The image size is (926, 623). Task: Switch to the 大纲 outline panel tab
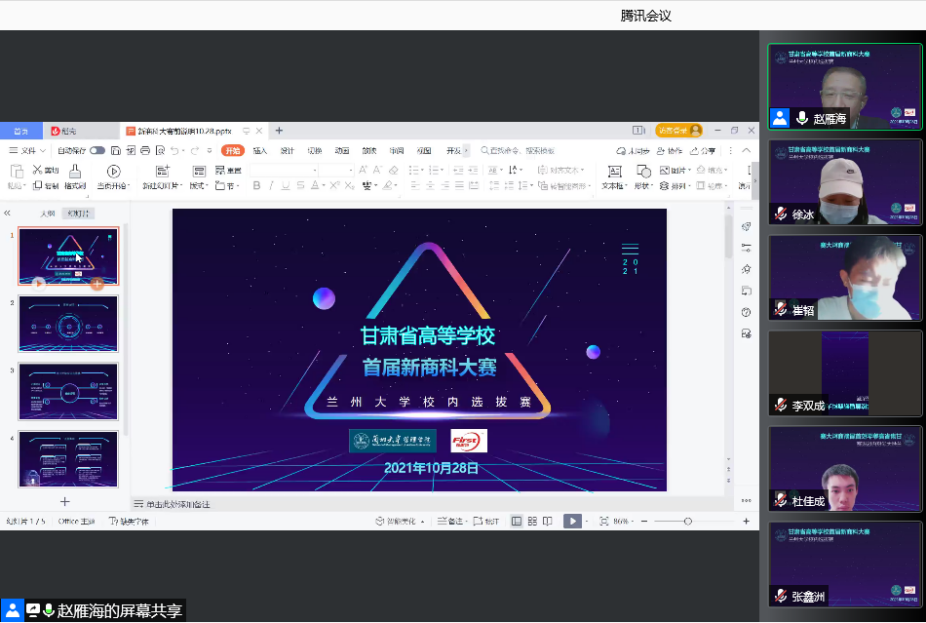click(47, 213)
